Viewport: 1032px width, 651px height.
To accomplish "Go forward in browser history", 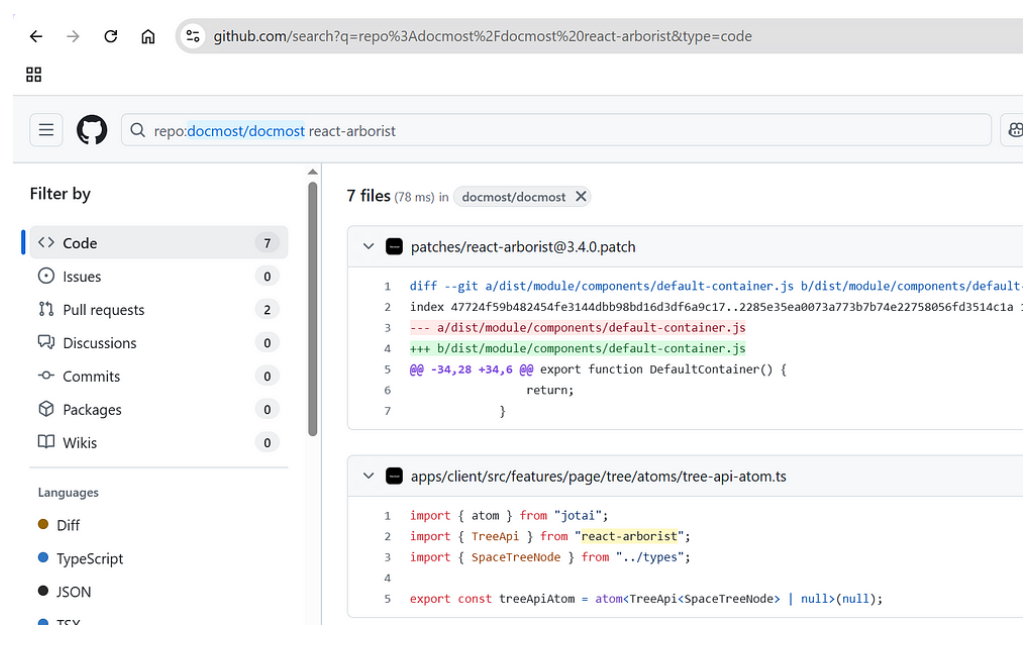I will click(x=73, y=36).
